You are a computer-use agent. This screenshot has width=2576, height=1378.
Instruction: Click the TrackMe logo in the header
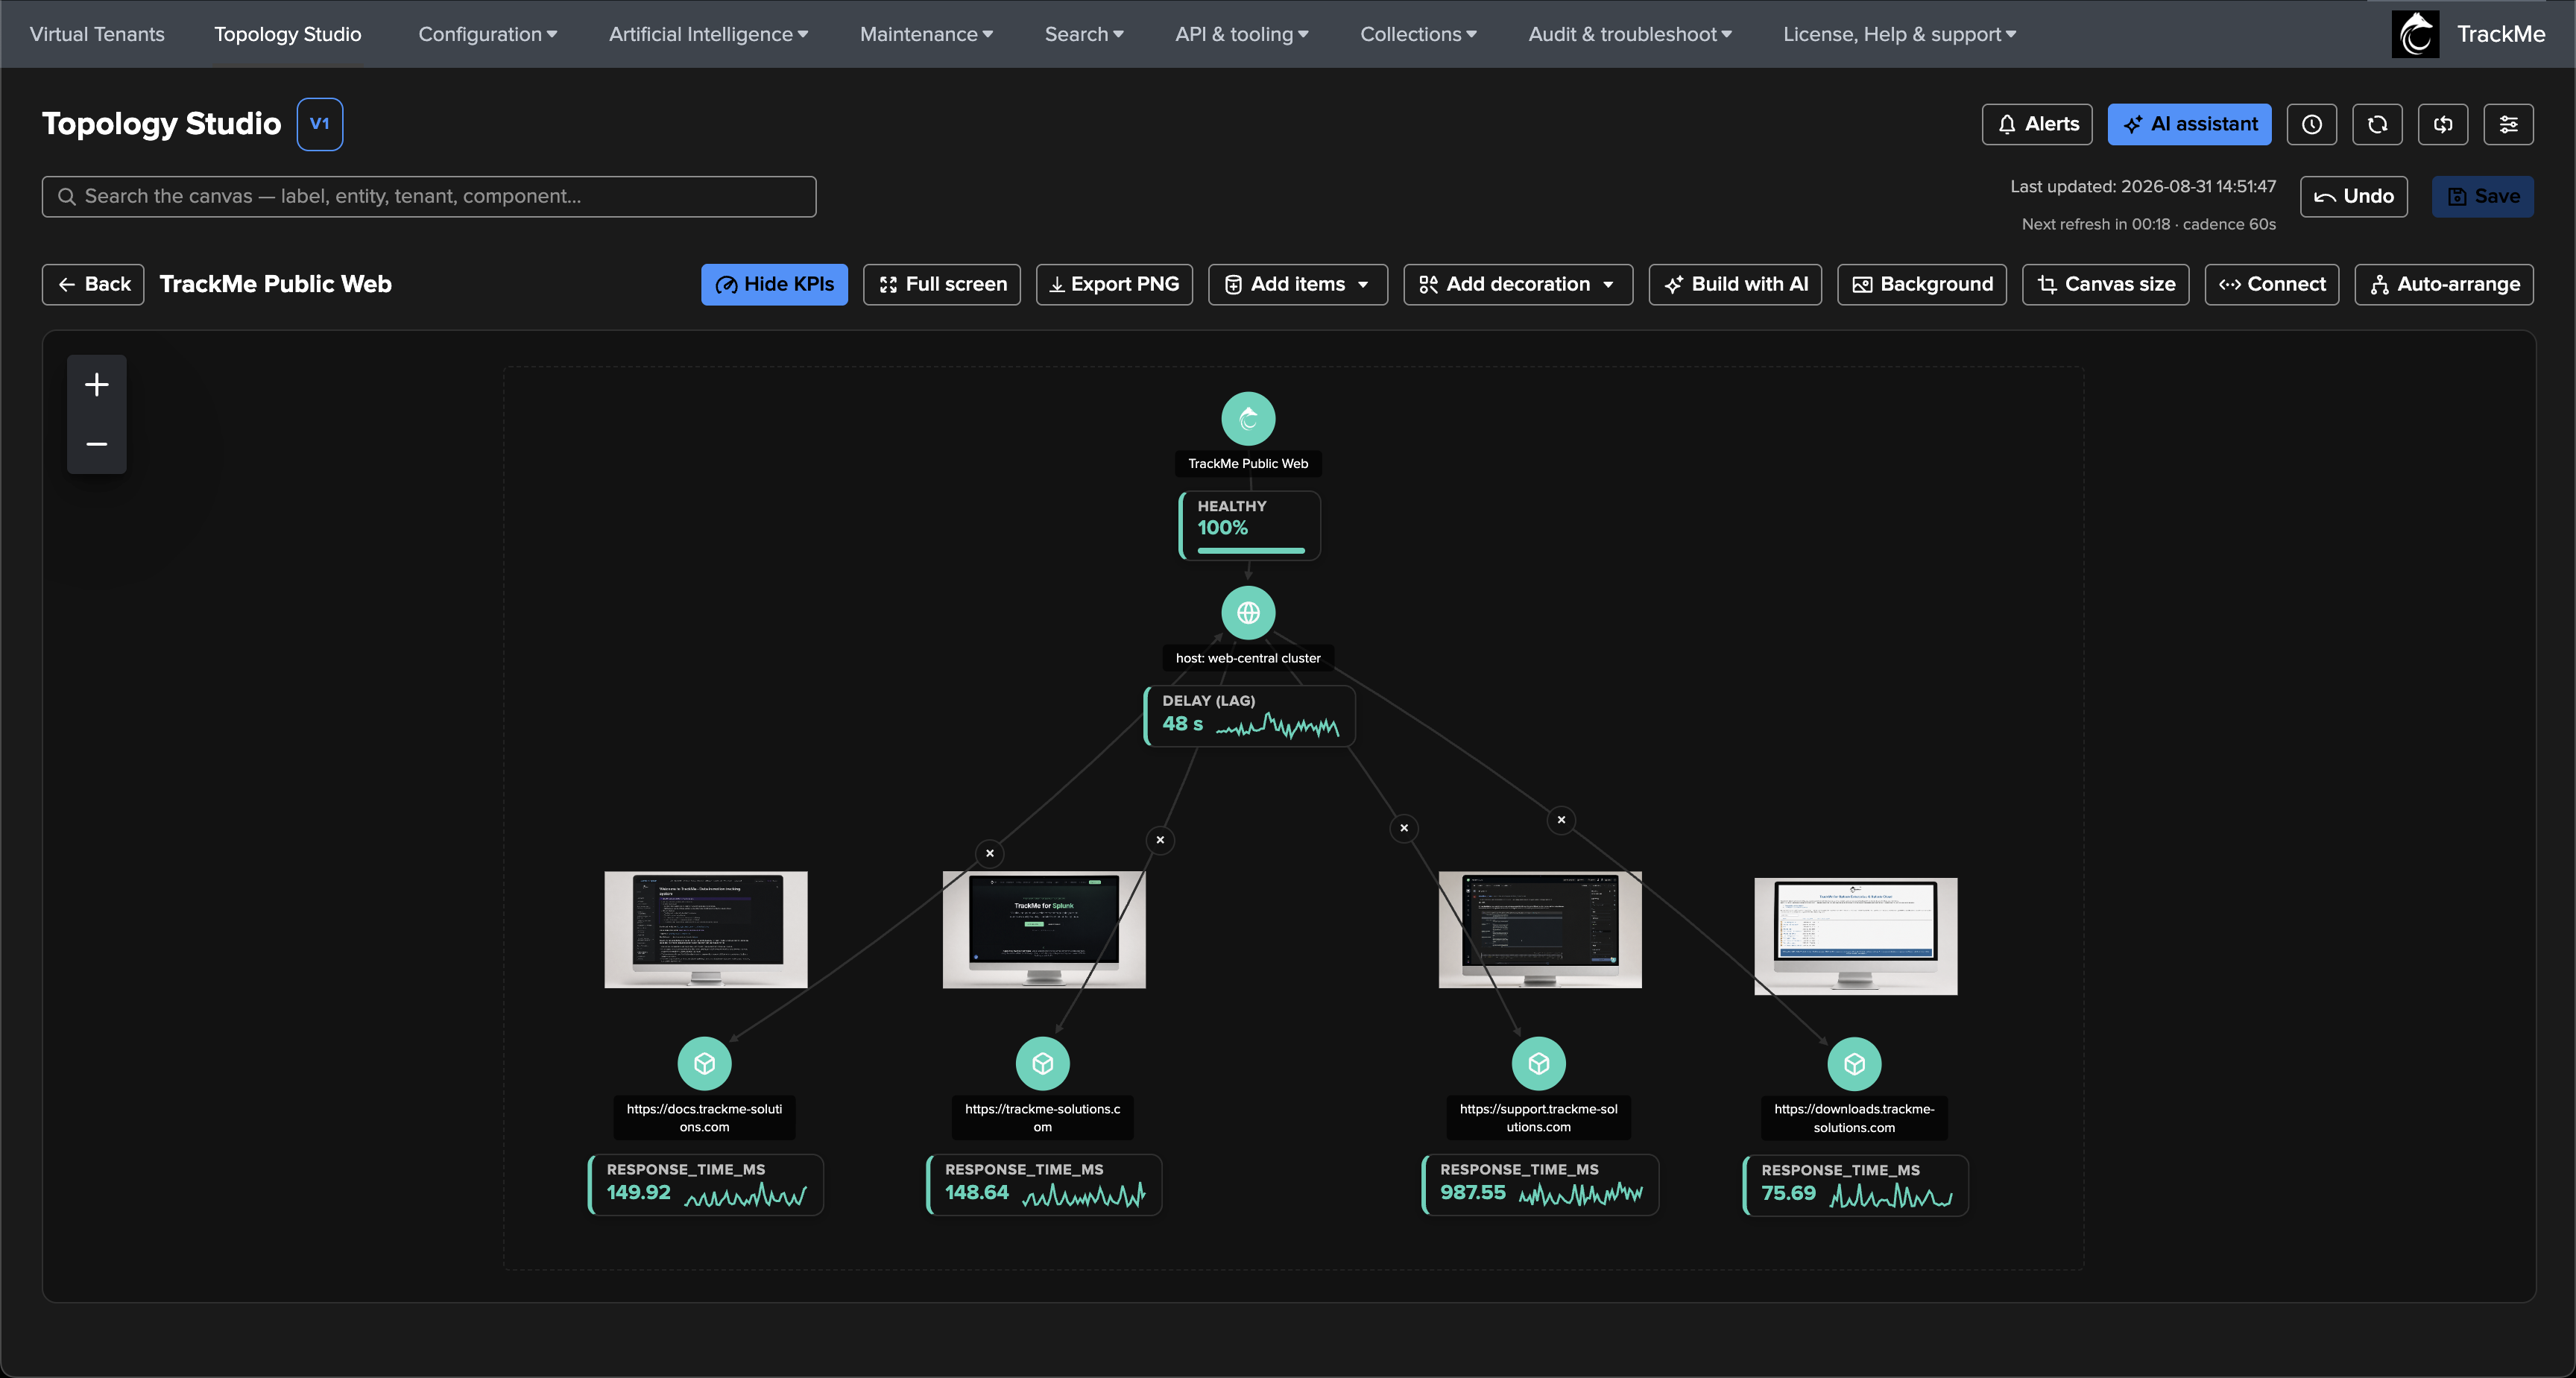(x=2415, y=34)
